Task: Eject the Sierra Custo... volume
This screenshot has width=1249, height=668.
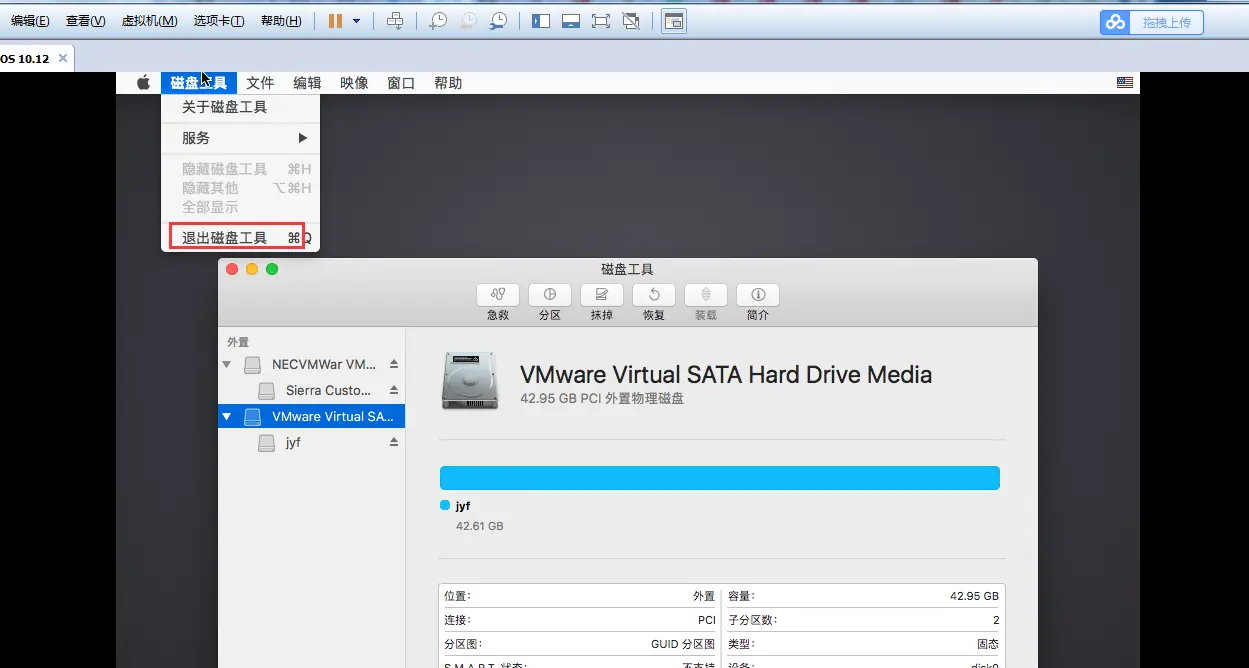Action: [x=394, y=390]
